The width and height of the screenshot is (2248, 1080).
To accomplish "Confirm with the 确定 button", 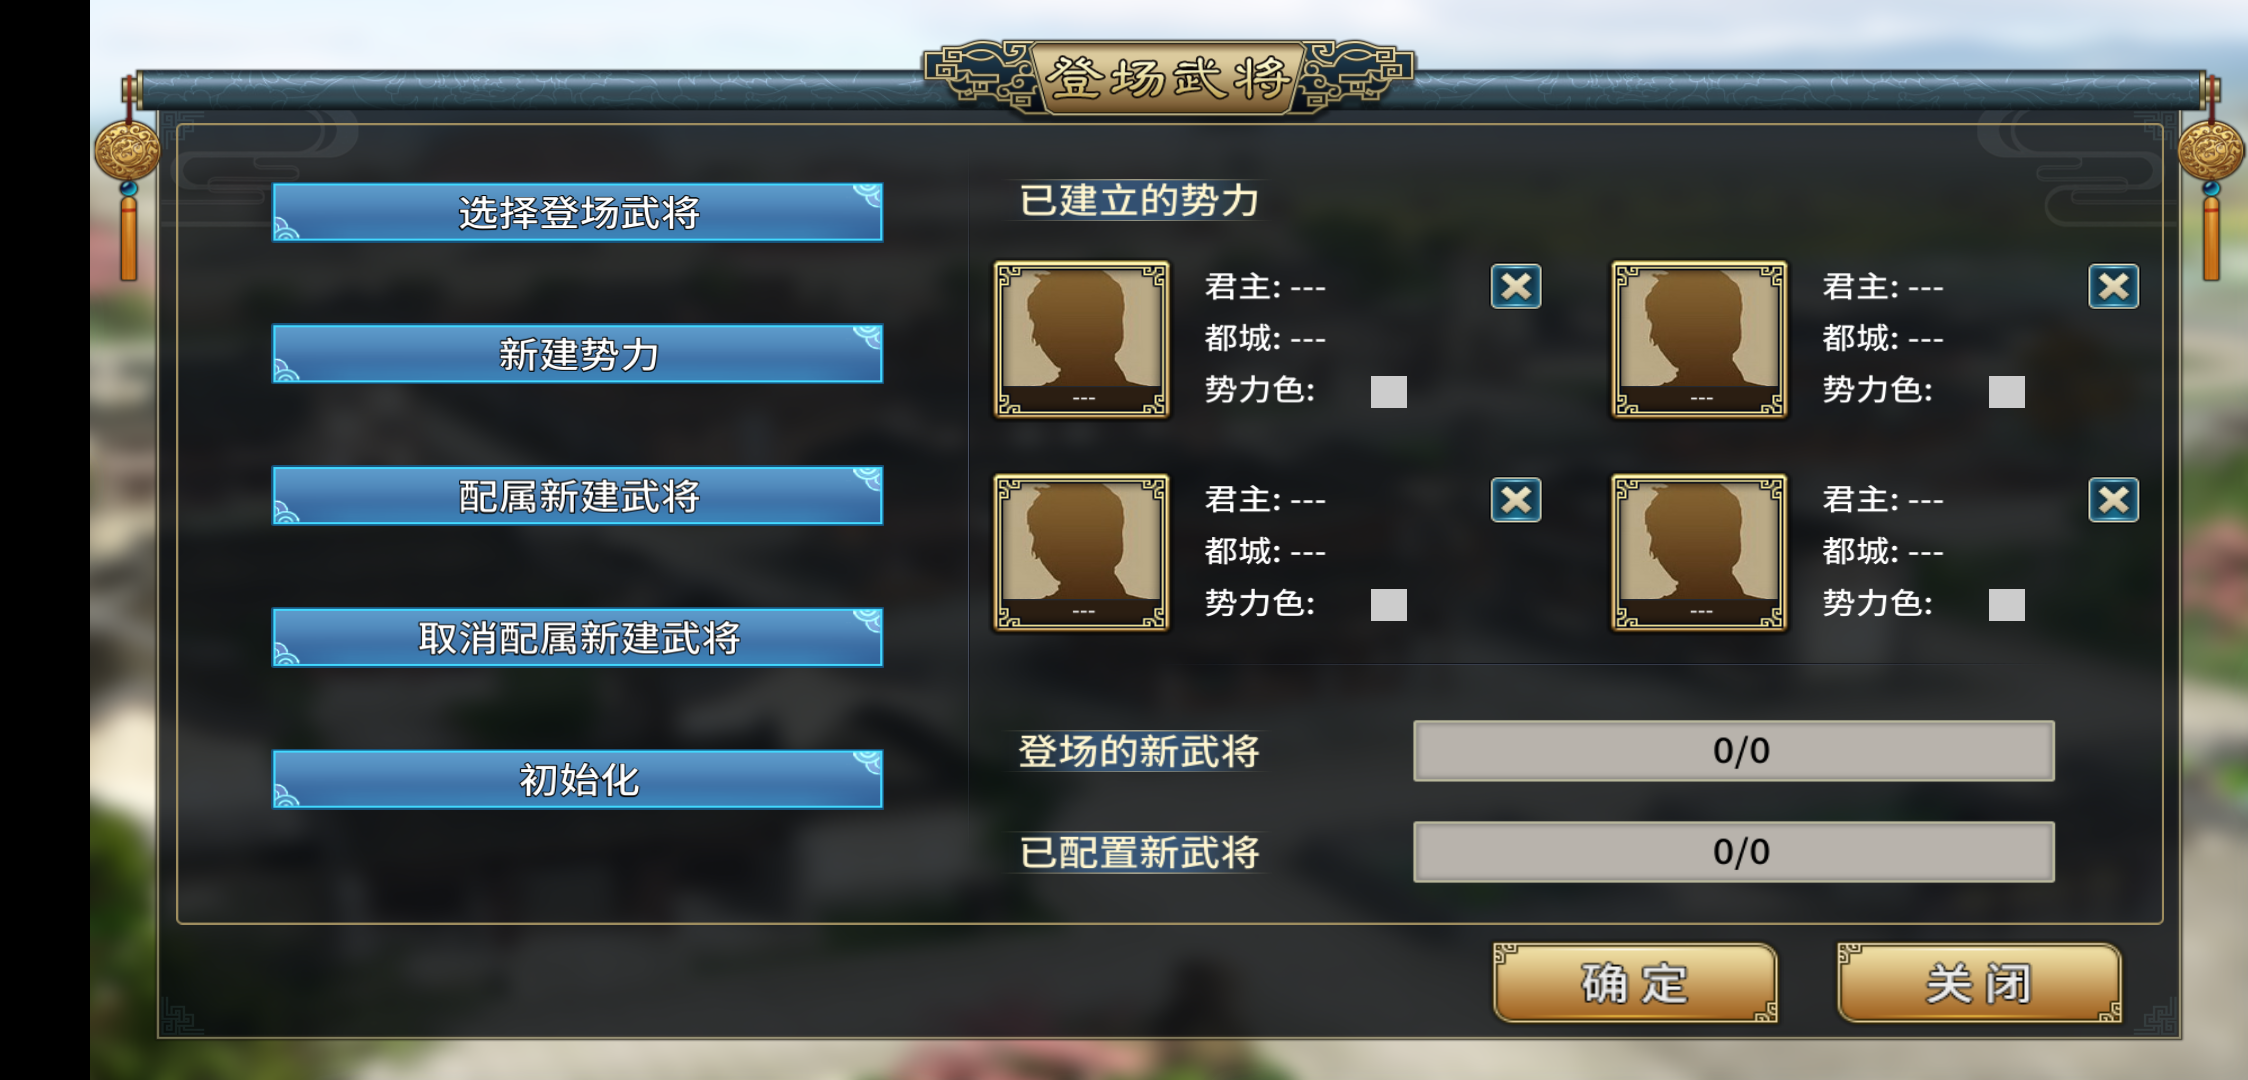I will point(1635,983).
